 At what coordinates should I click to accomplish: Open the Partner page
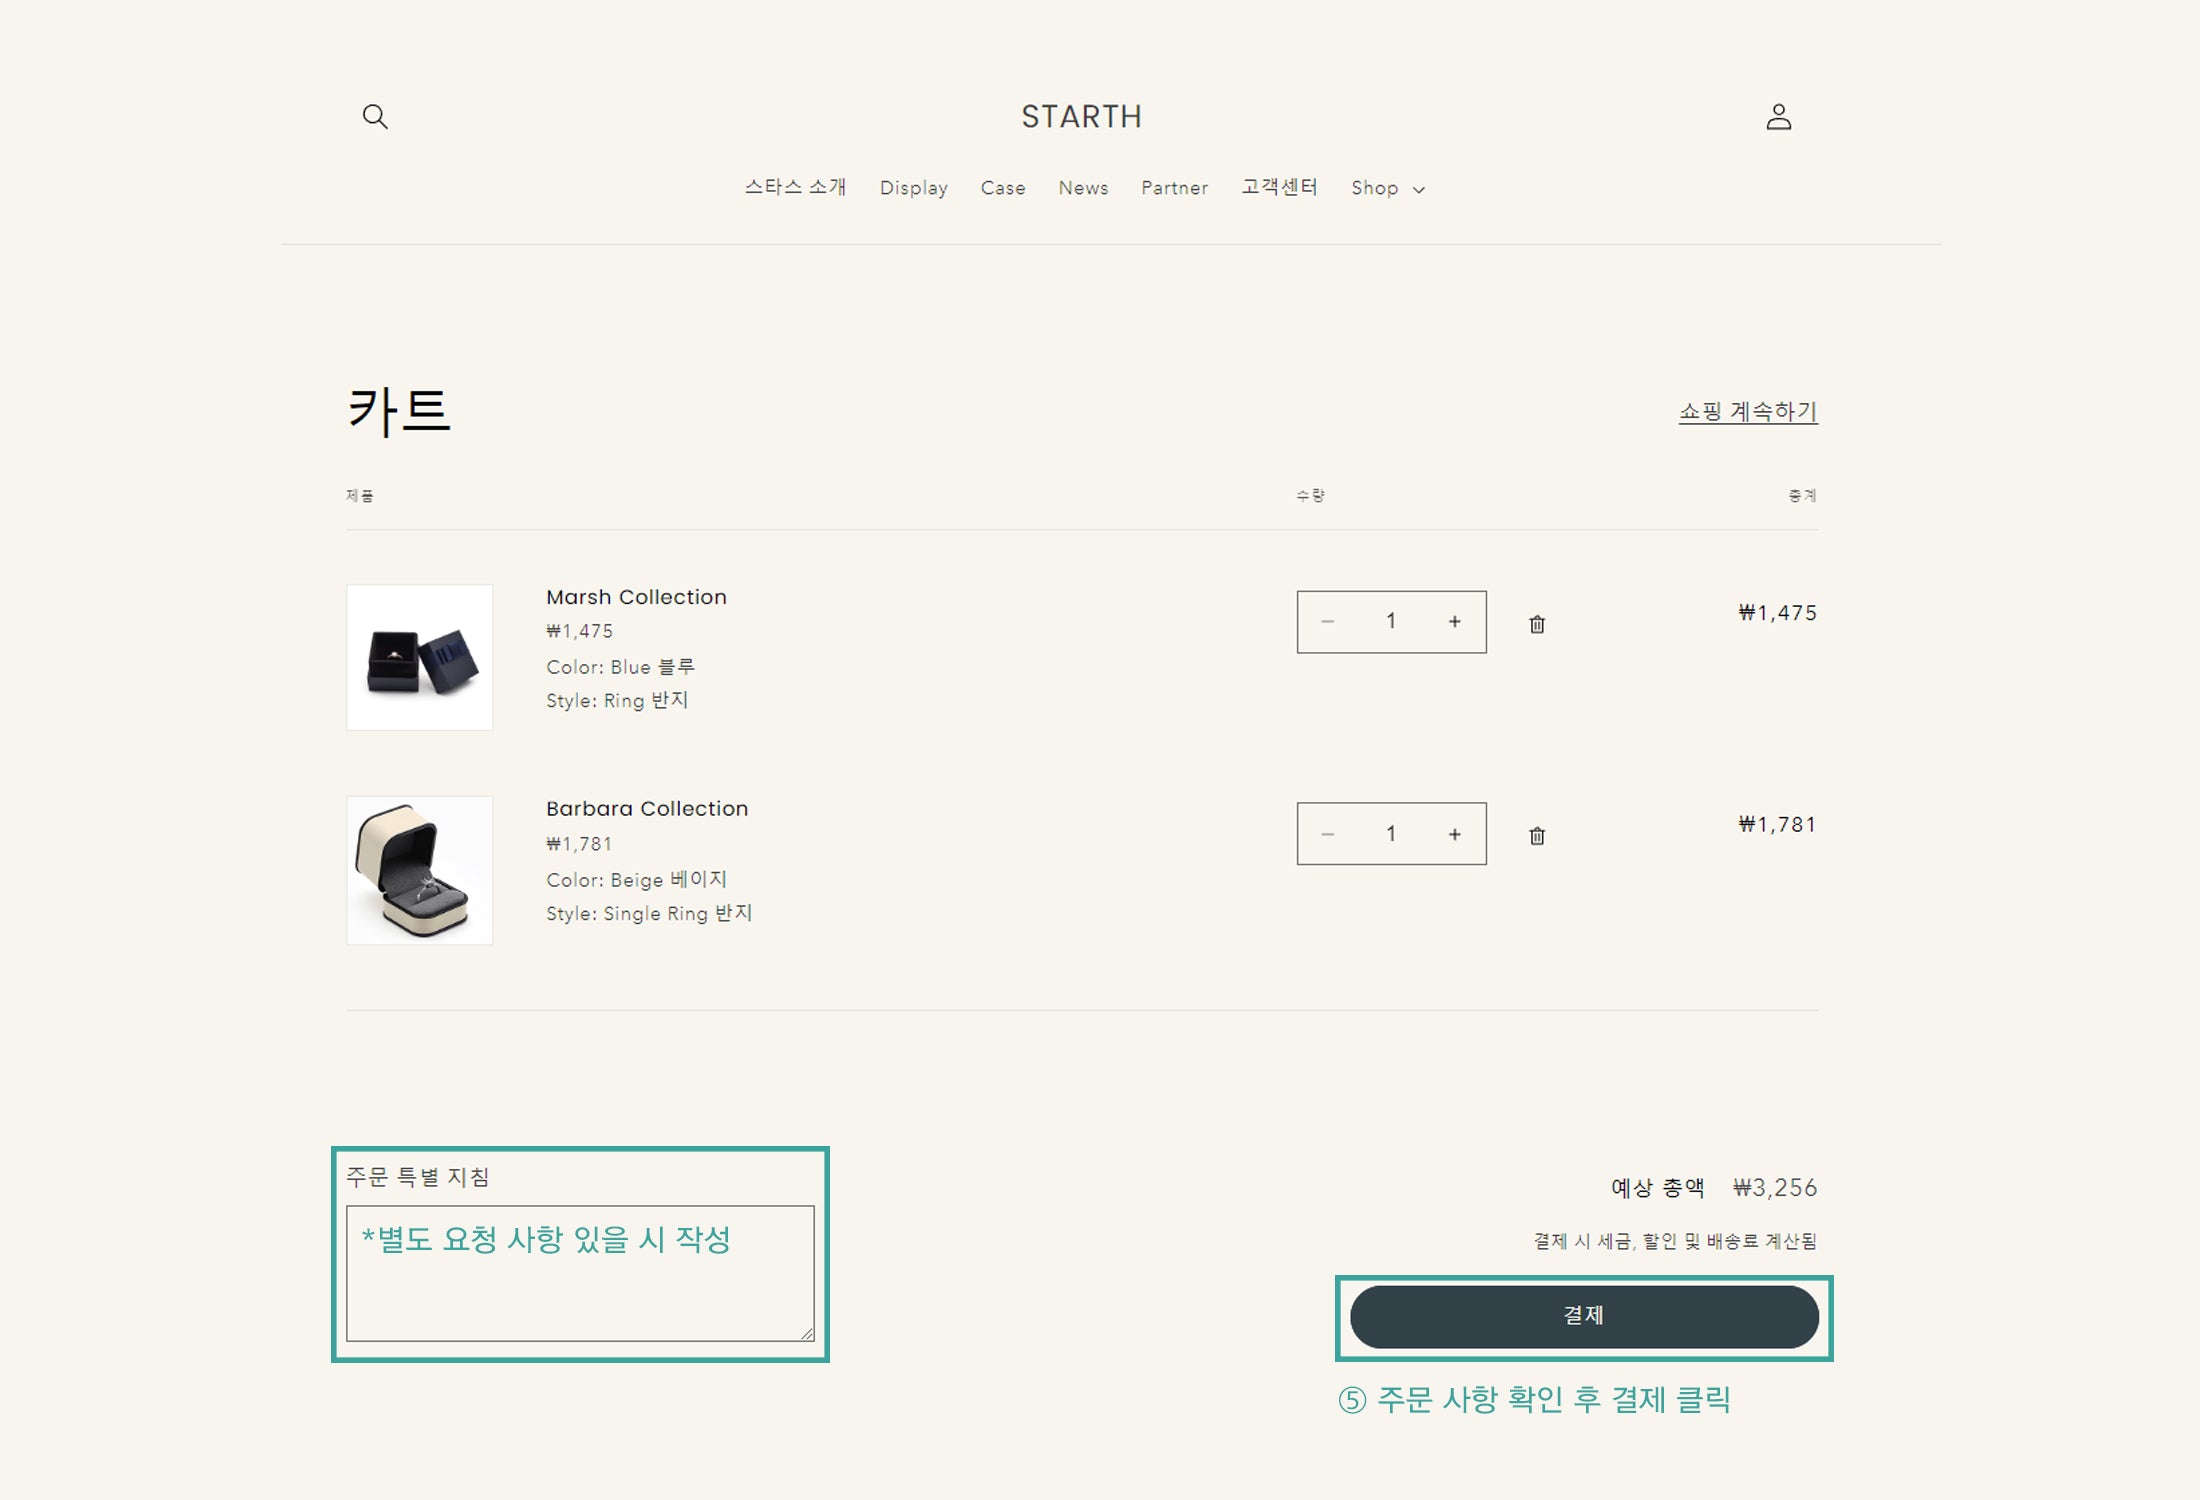coord(1174,188)
